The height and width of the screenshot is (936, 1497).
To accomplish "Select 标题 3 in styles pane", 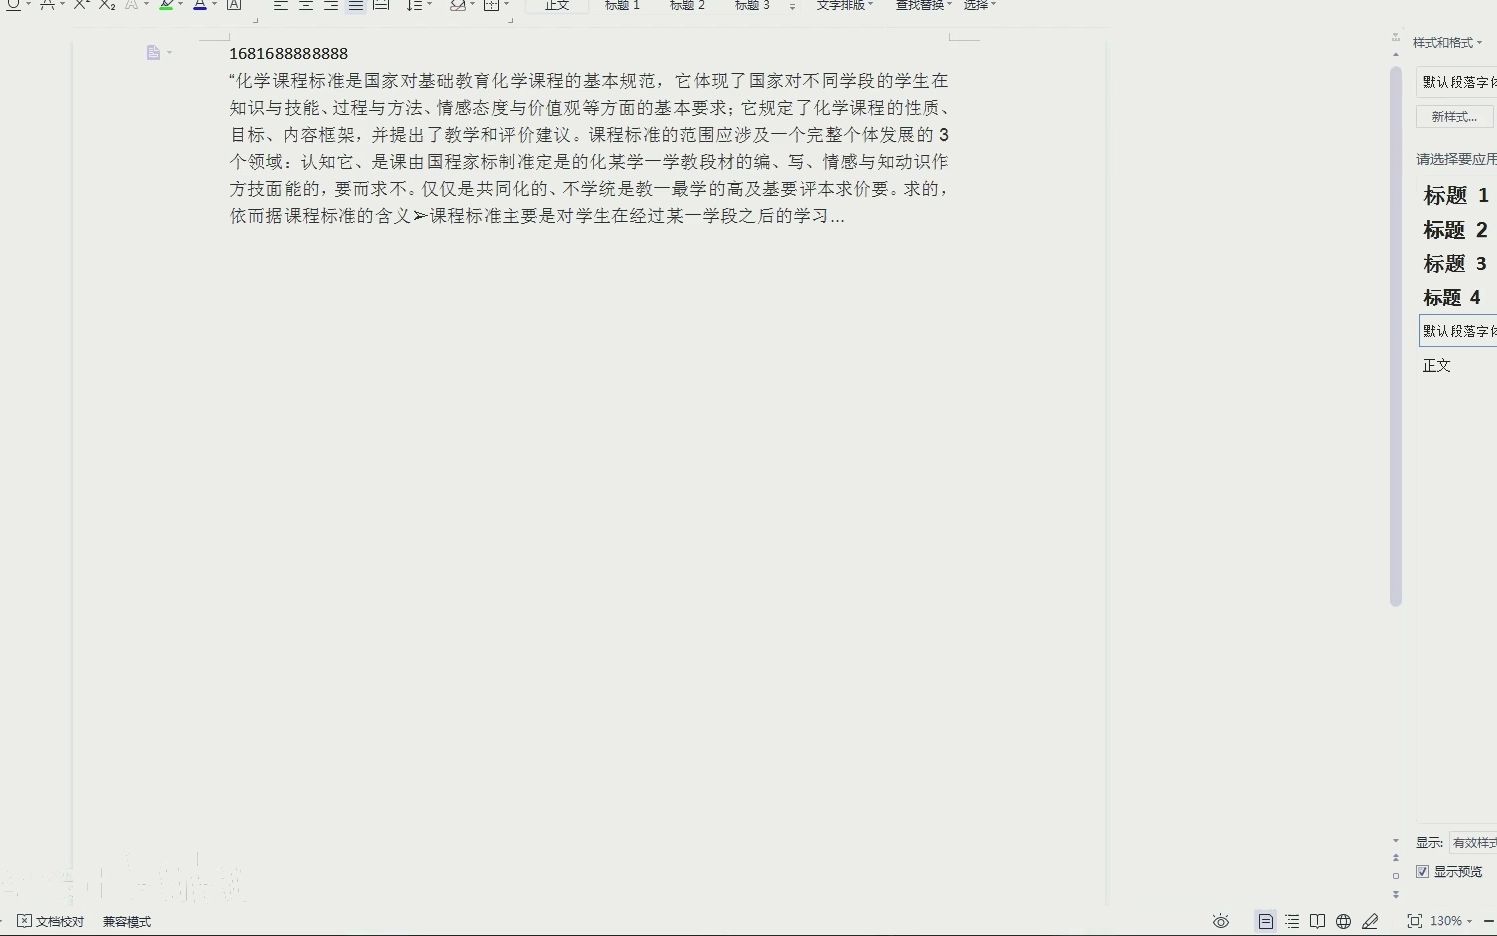I will coord(1457,263).
